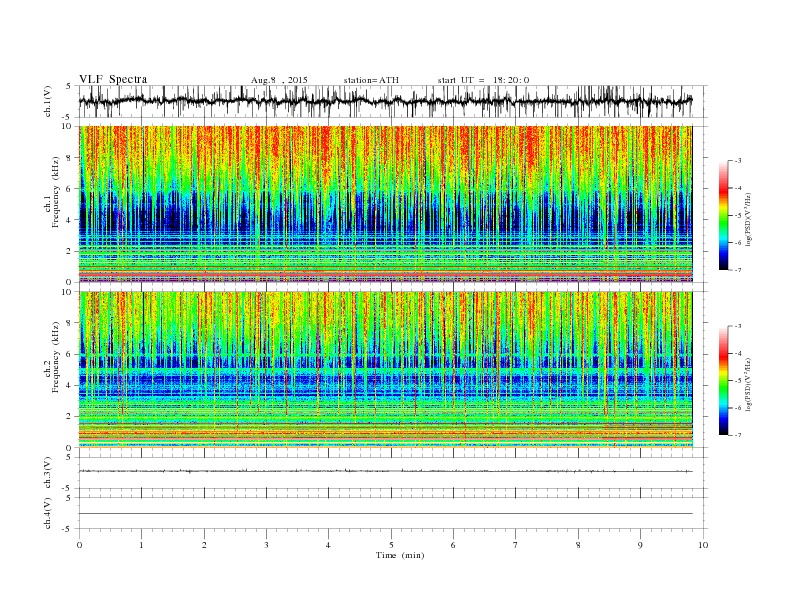Click the "4" kHz tick of ch.2 spectrogram
Image resolution: width=792 pixels, height=612 pixels.
click(x=70, y=385)
